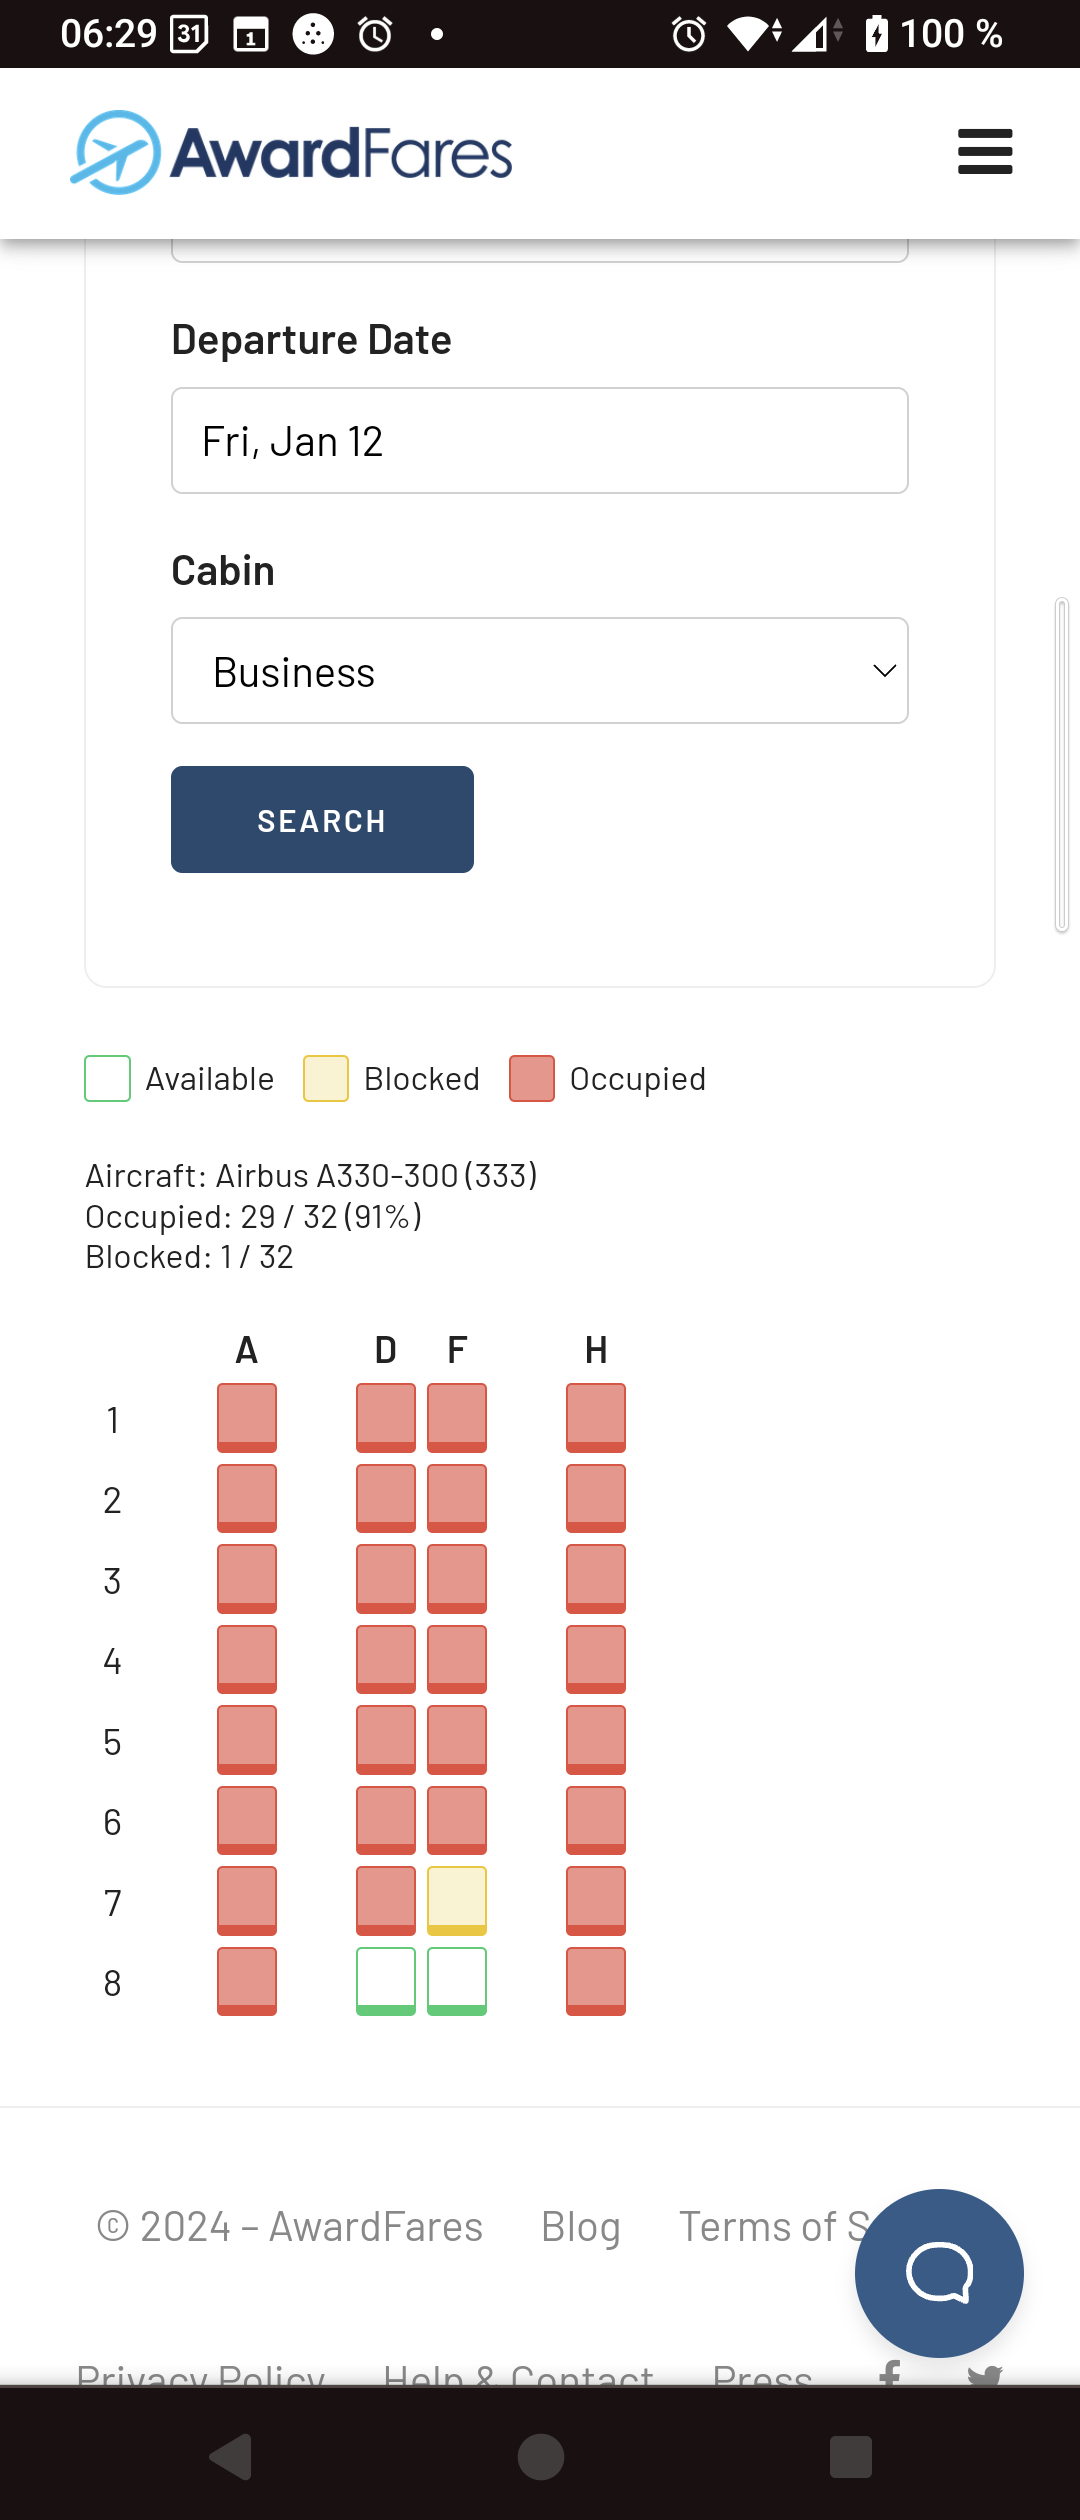Click the Blocked legend color swatch
This screenshot has height=2520, width=1080.
coord(326,1078)
